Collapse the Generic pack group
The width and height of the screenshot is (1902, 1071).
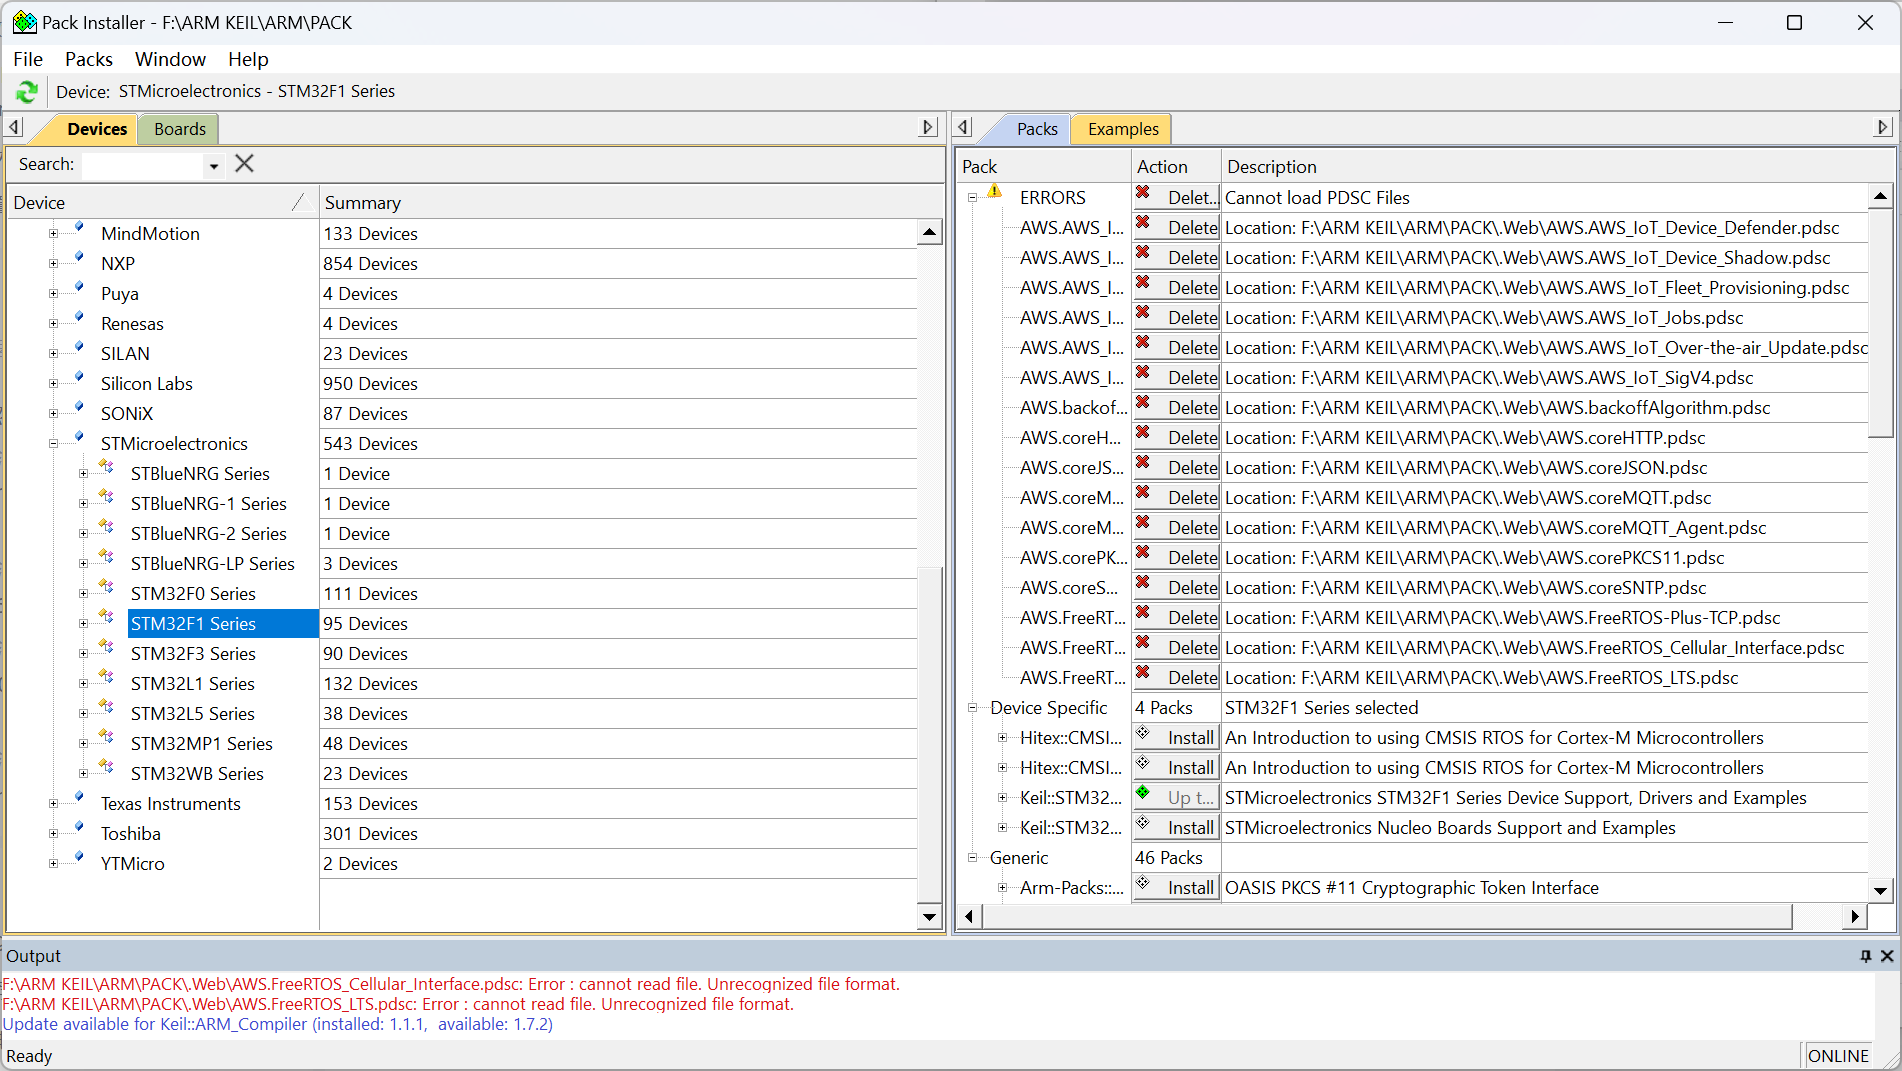coord(972,858)
